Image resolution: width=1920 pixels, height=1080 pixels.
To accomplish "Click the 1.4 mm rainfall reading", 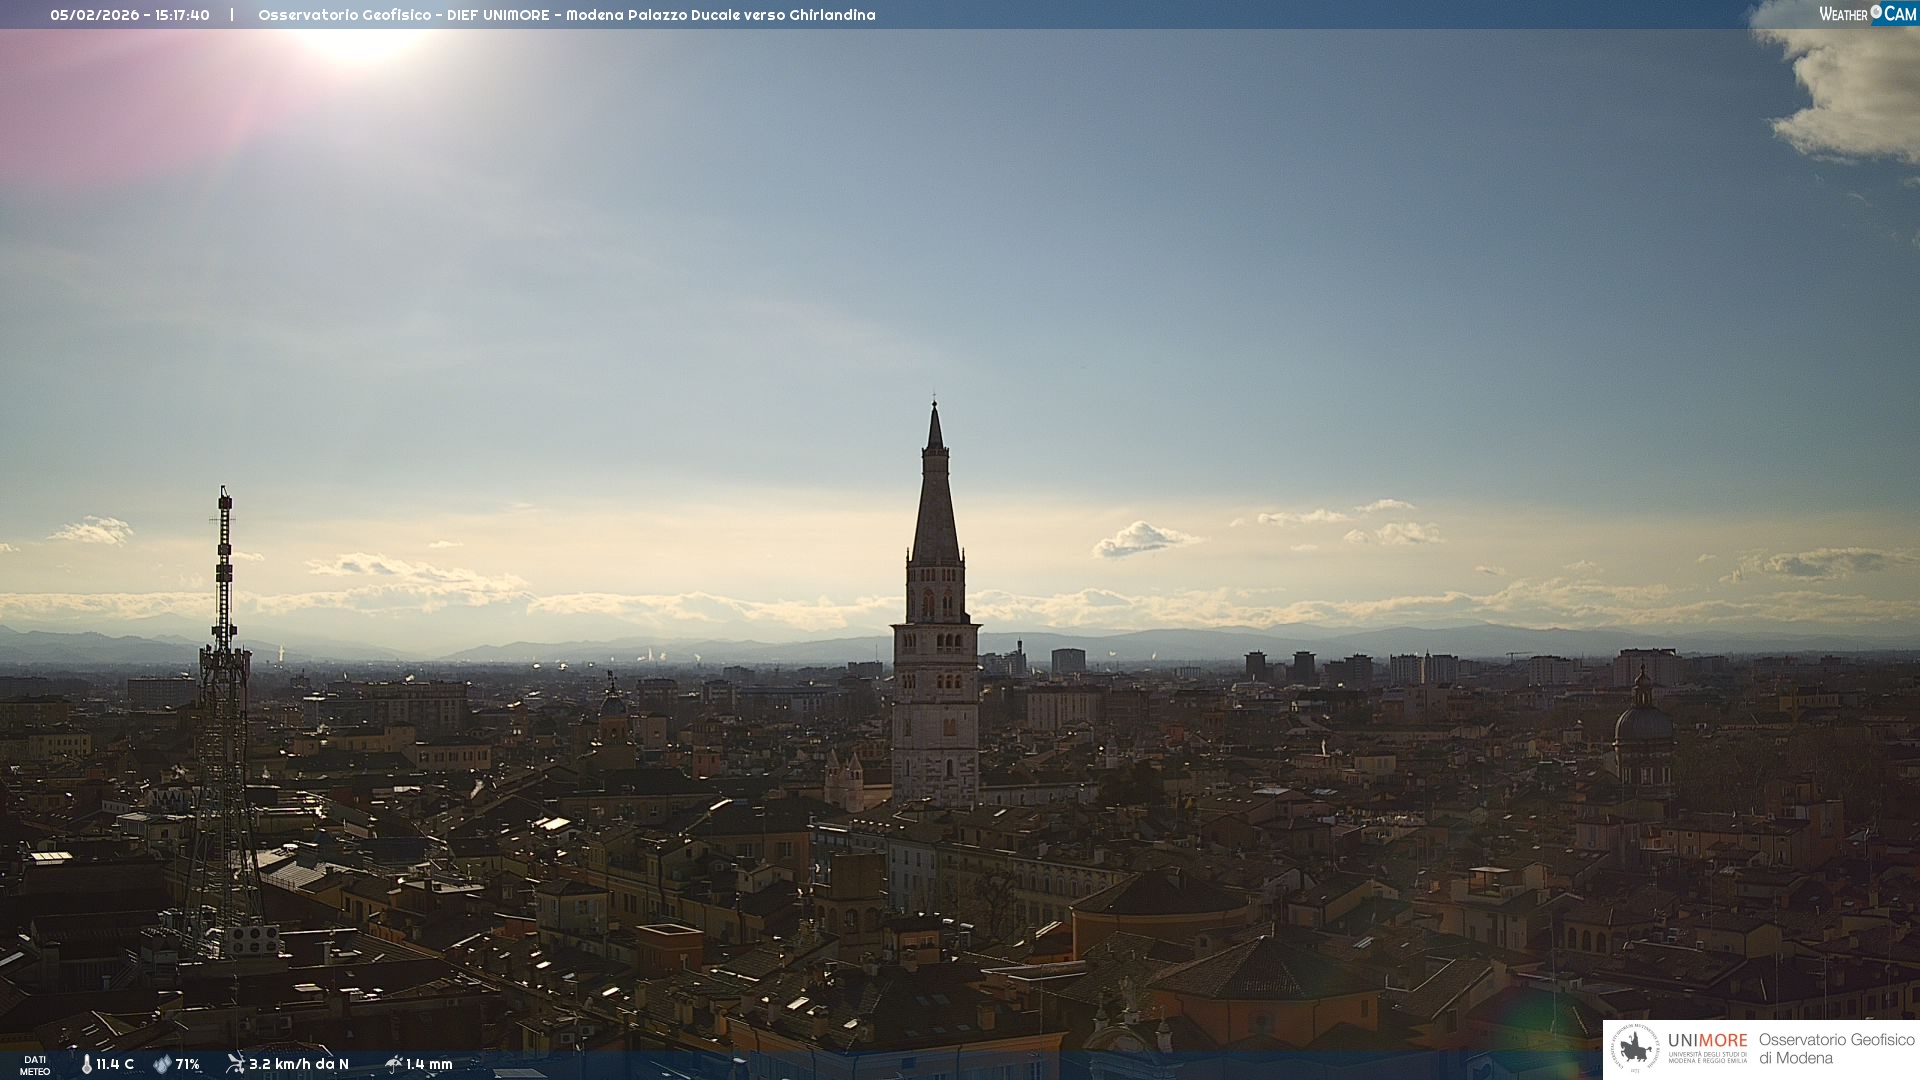I will click(x=430, y=1064).
